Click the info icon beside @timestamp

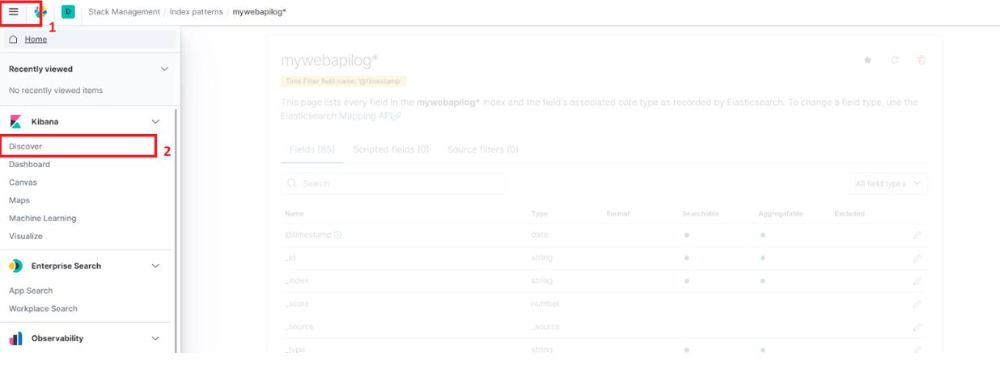[337, 235]
